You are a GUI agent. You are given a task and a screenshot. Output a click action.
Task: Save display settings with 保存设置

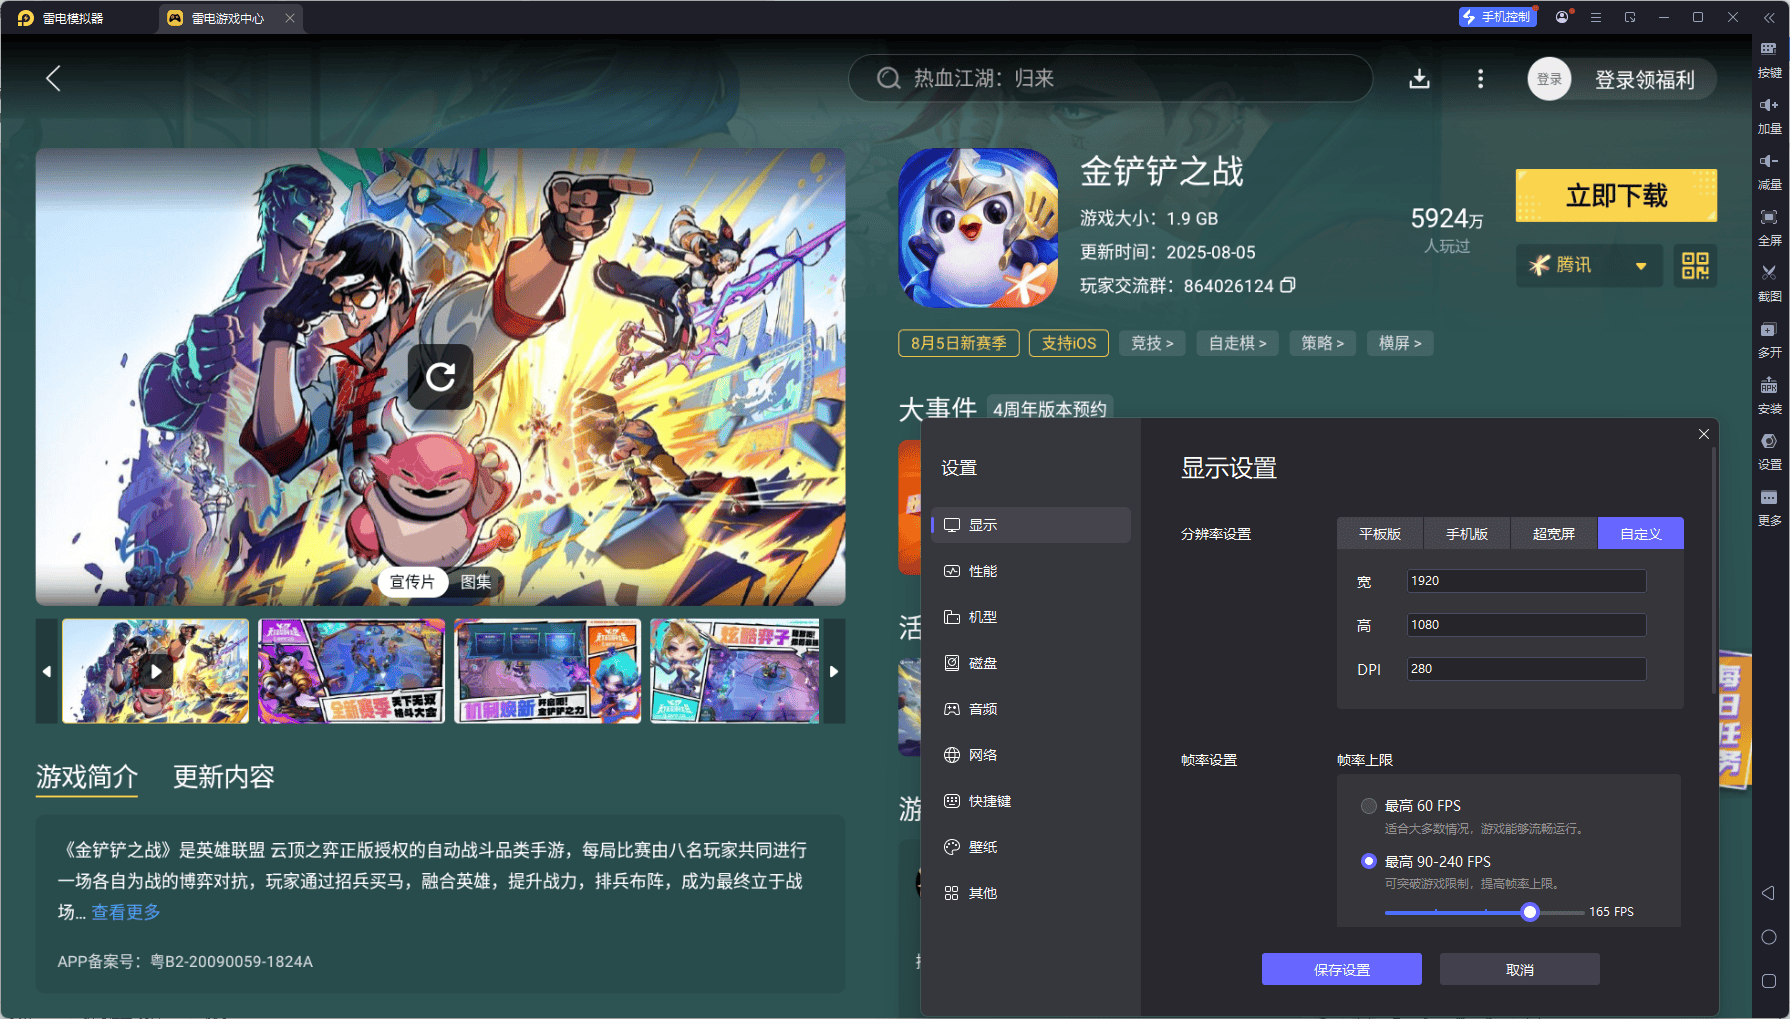pyautogui.click(x=1341, y=968)
